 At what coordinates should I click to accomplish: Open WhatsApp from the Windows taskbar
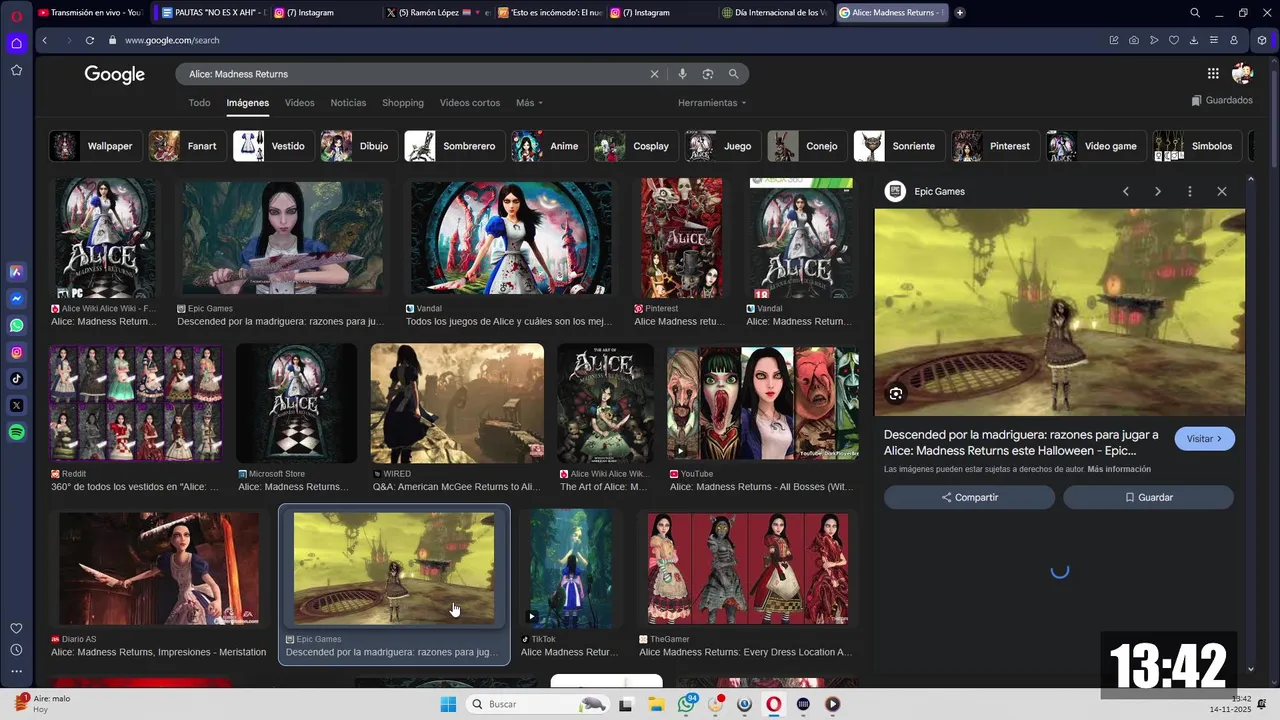point(686,704)
